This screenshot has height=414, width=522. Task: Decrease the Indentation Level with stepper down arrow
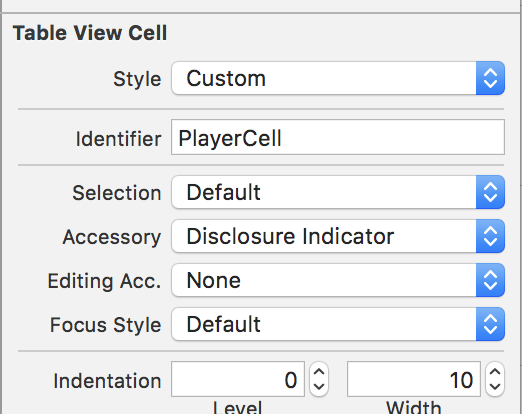point(319,387)
